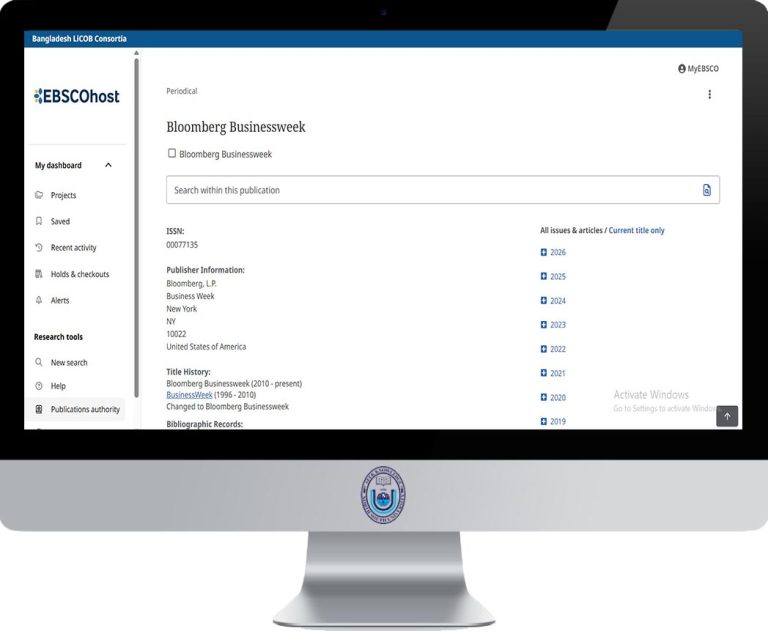Expand the 2025 issues list

click(543, 276)
